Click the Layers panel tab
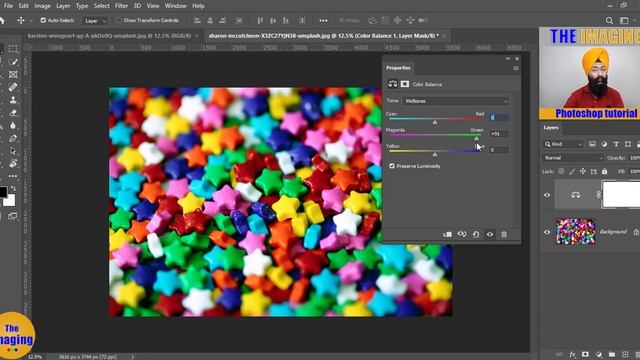Image resolution: width=640 pixels, height=360 pixels. coord(551,128)
